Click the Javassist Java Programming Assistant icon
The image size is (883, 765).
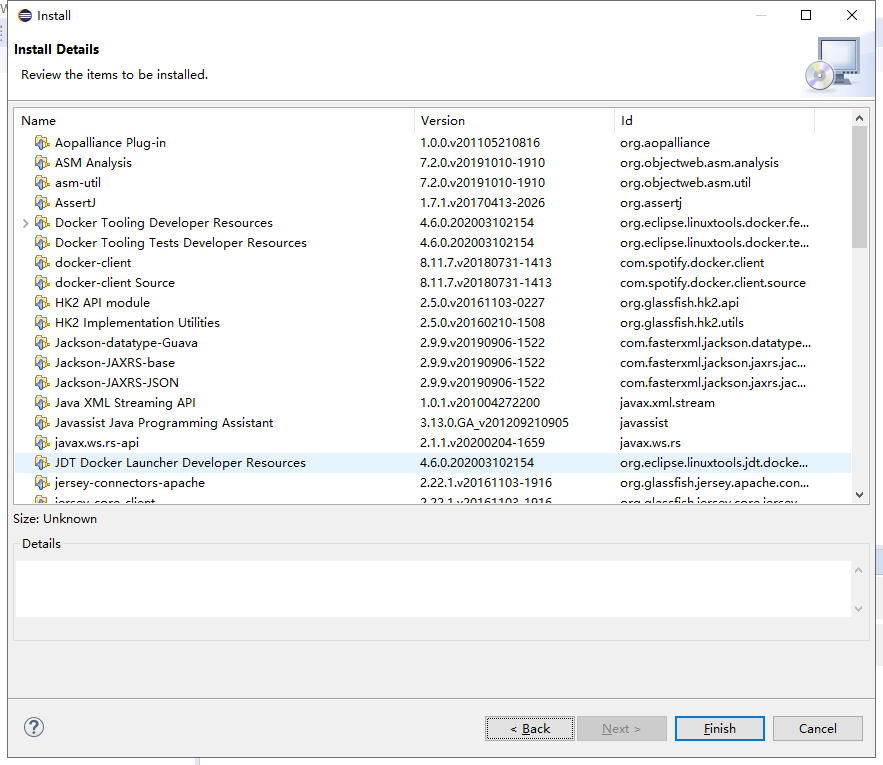coord(42,422)
